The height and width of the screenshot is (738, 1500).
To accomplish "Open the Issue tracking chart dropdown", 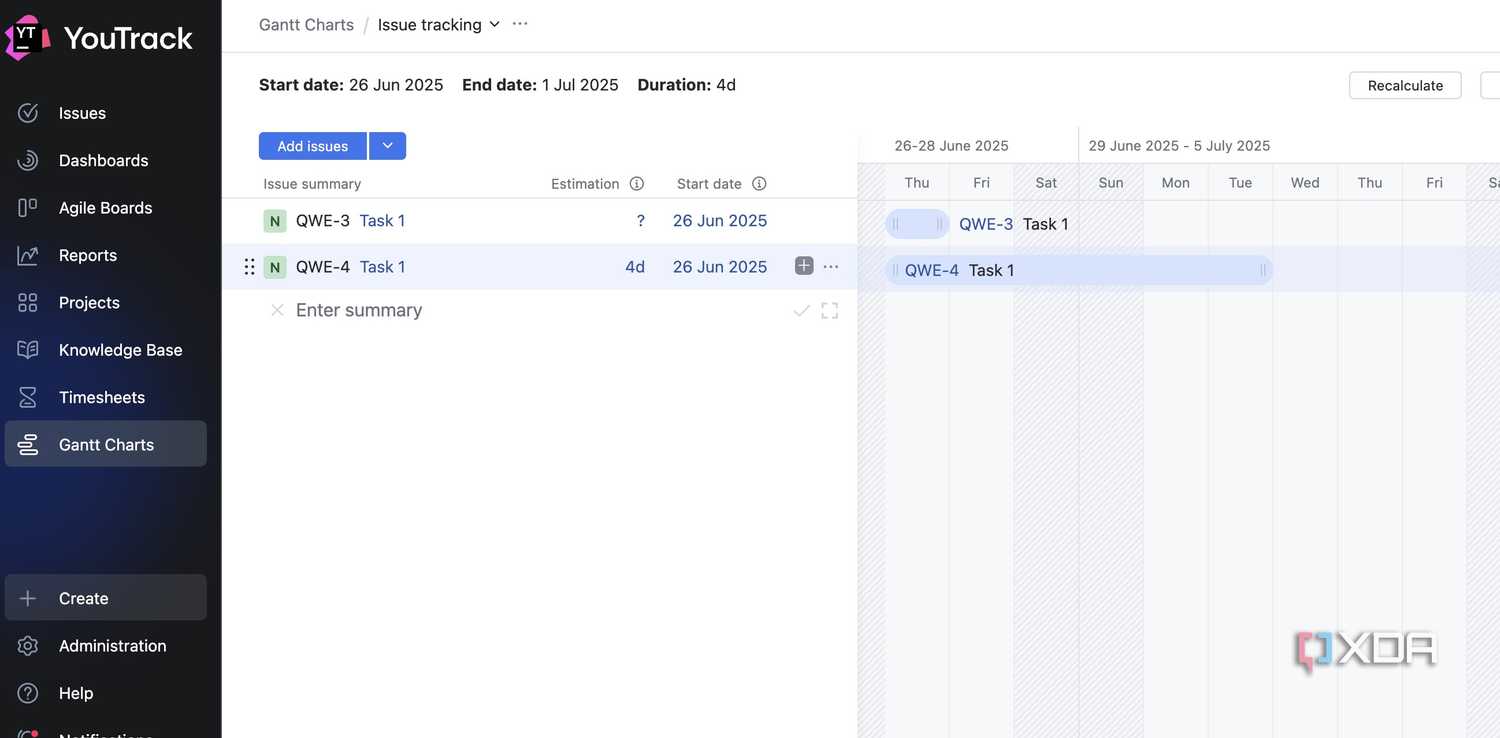I will 439,25.
